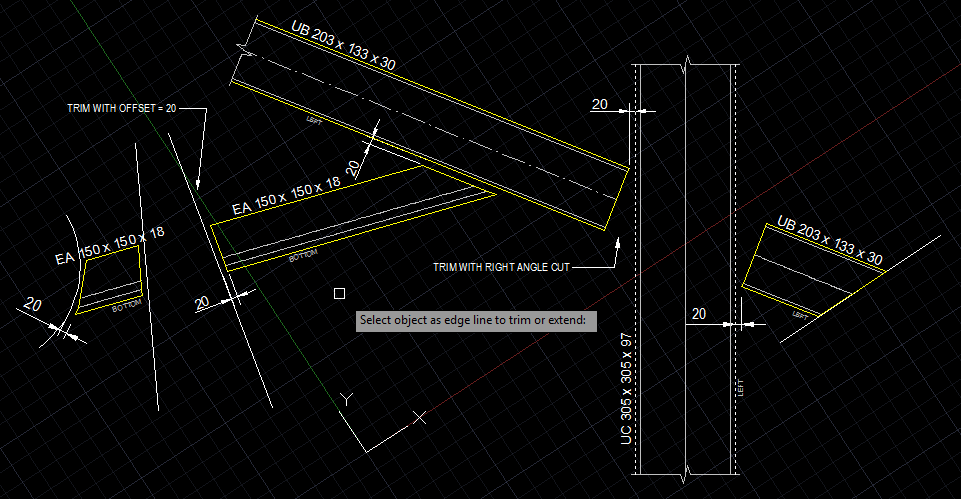961x499 pixels.
Task: Click the 'BOTTOM' label on the small left angle
Action: click(x=127, y=305)
